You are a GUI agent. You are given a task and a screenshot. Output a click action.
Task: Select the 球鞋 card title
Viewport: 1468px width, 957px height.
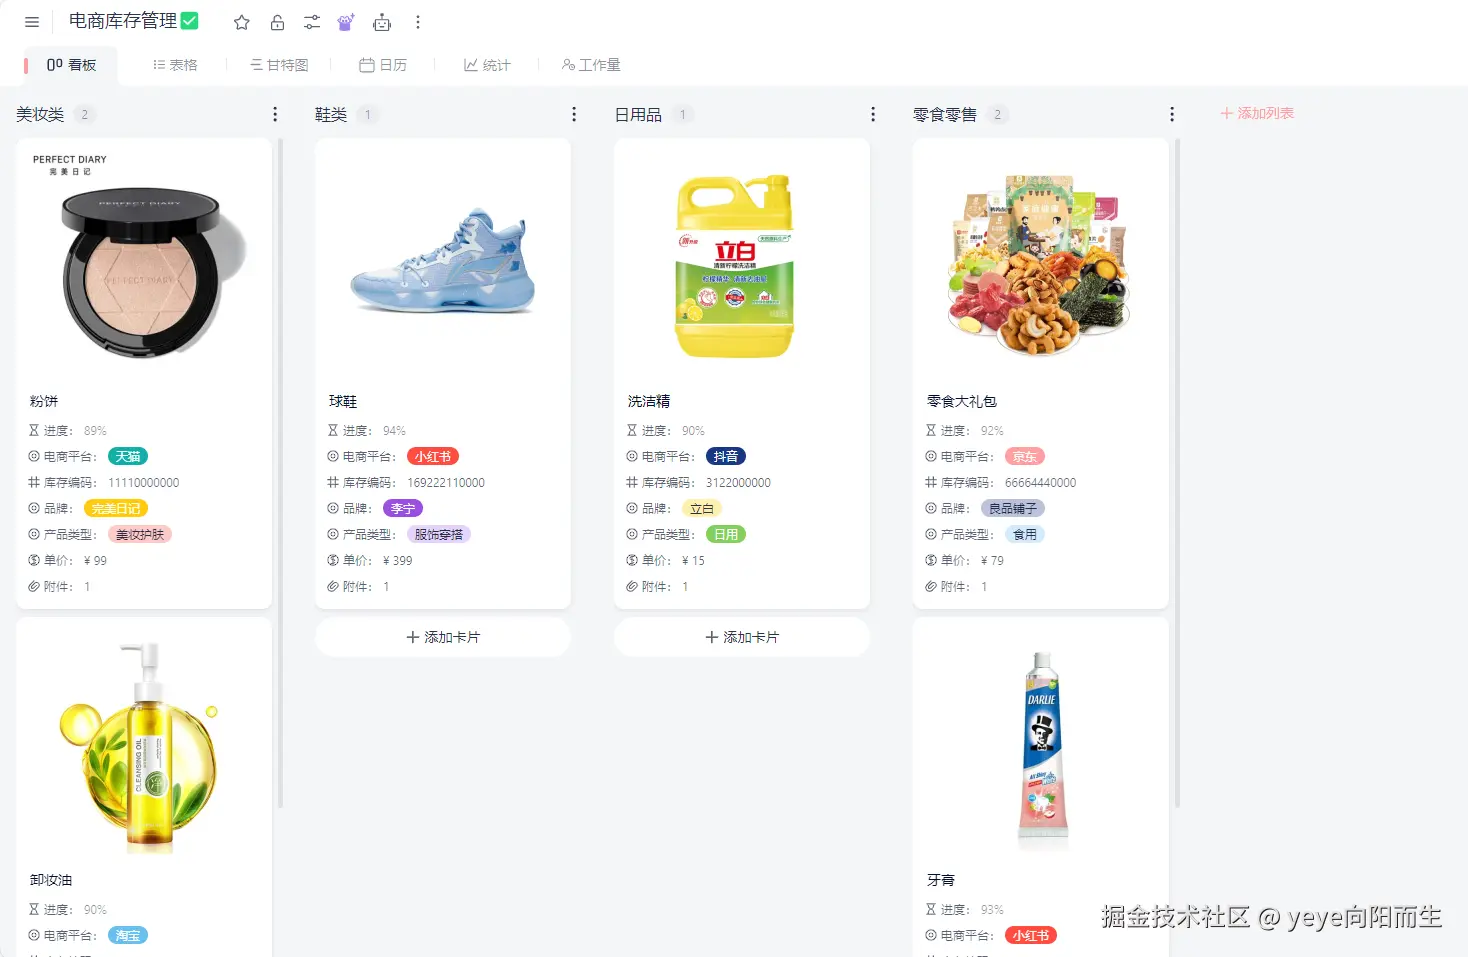click(x=343, y=401)
